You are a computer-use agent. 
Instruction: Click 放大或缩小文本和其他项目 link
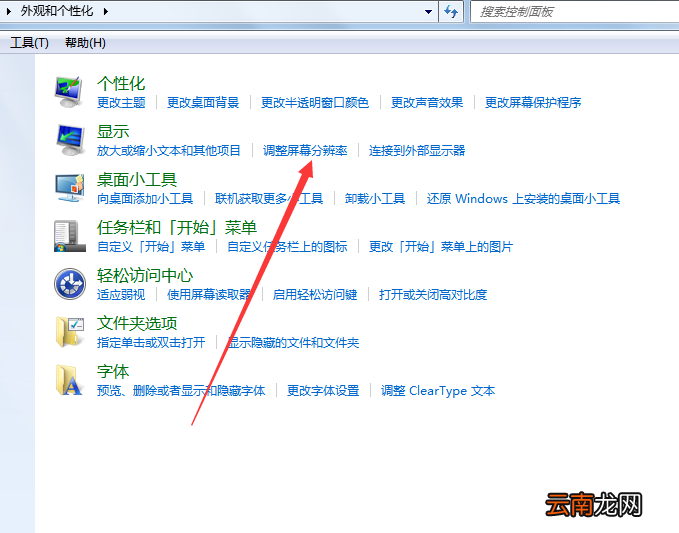[168, 151]
